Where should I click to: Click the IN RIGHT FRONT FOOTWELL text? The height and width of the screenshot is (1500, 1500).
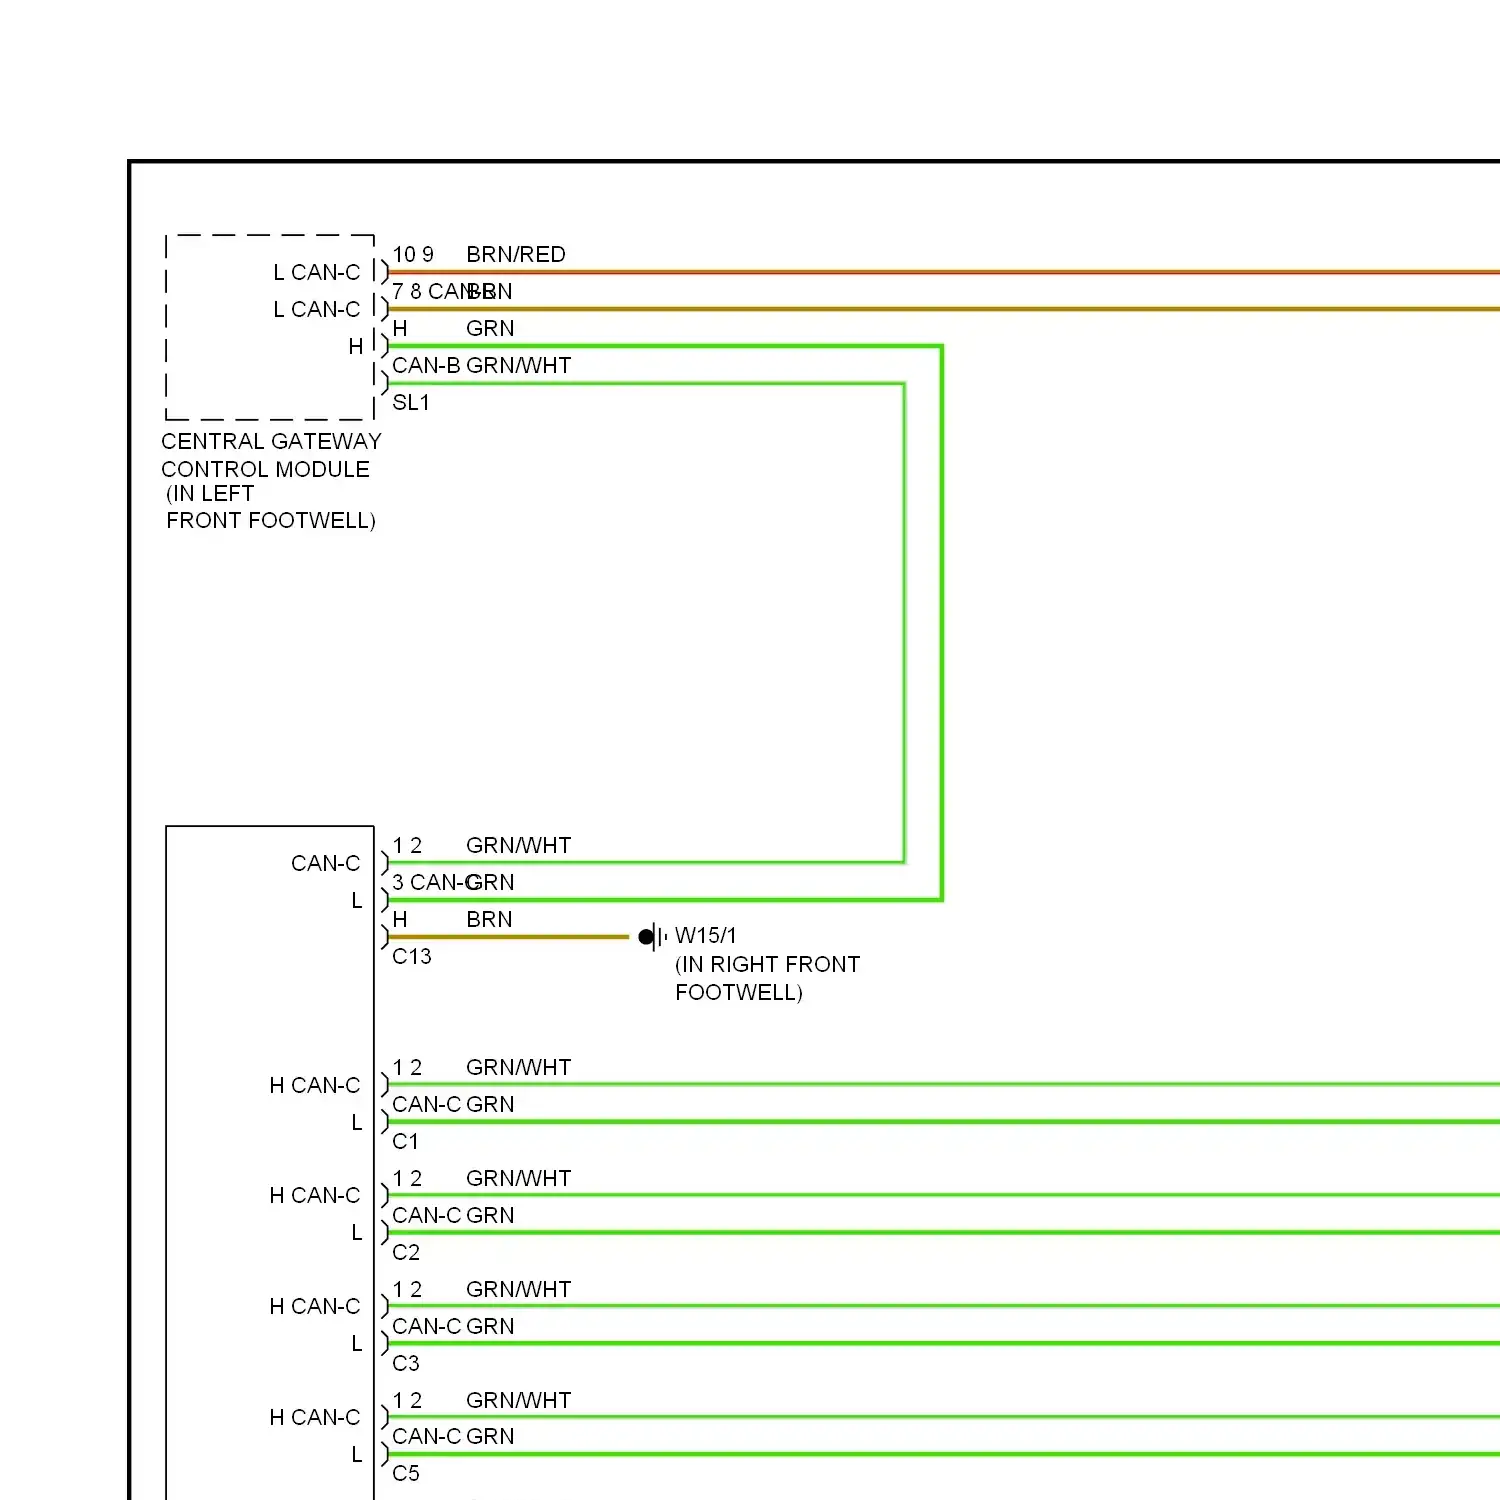[767, 978]
